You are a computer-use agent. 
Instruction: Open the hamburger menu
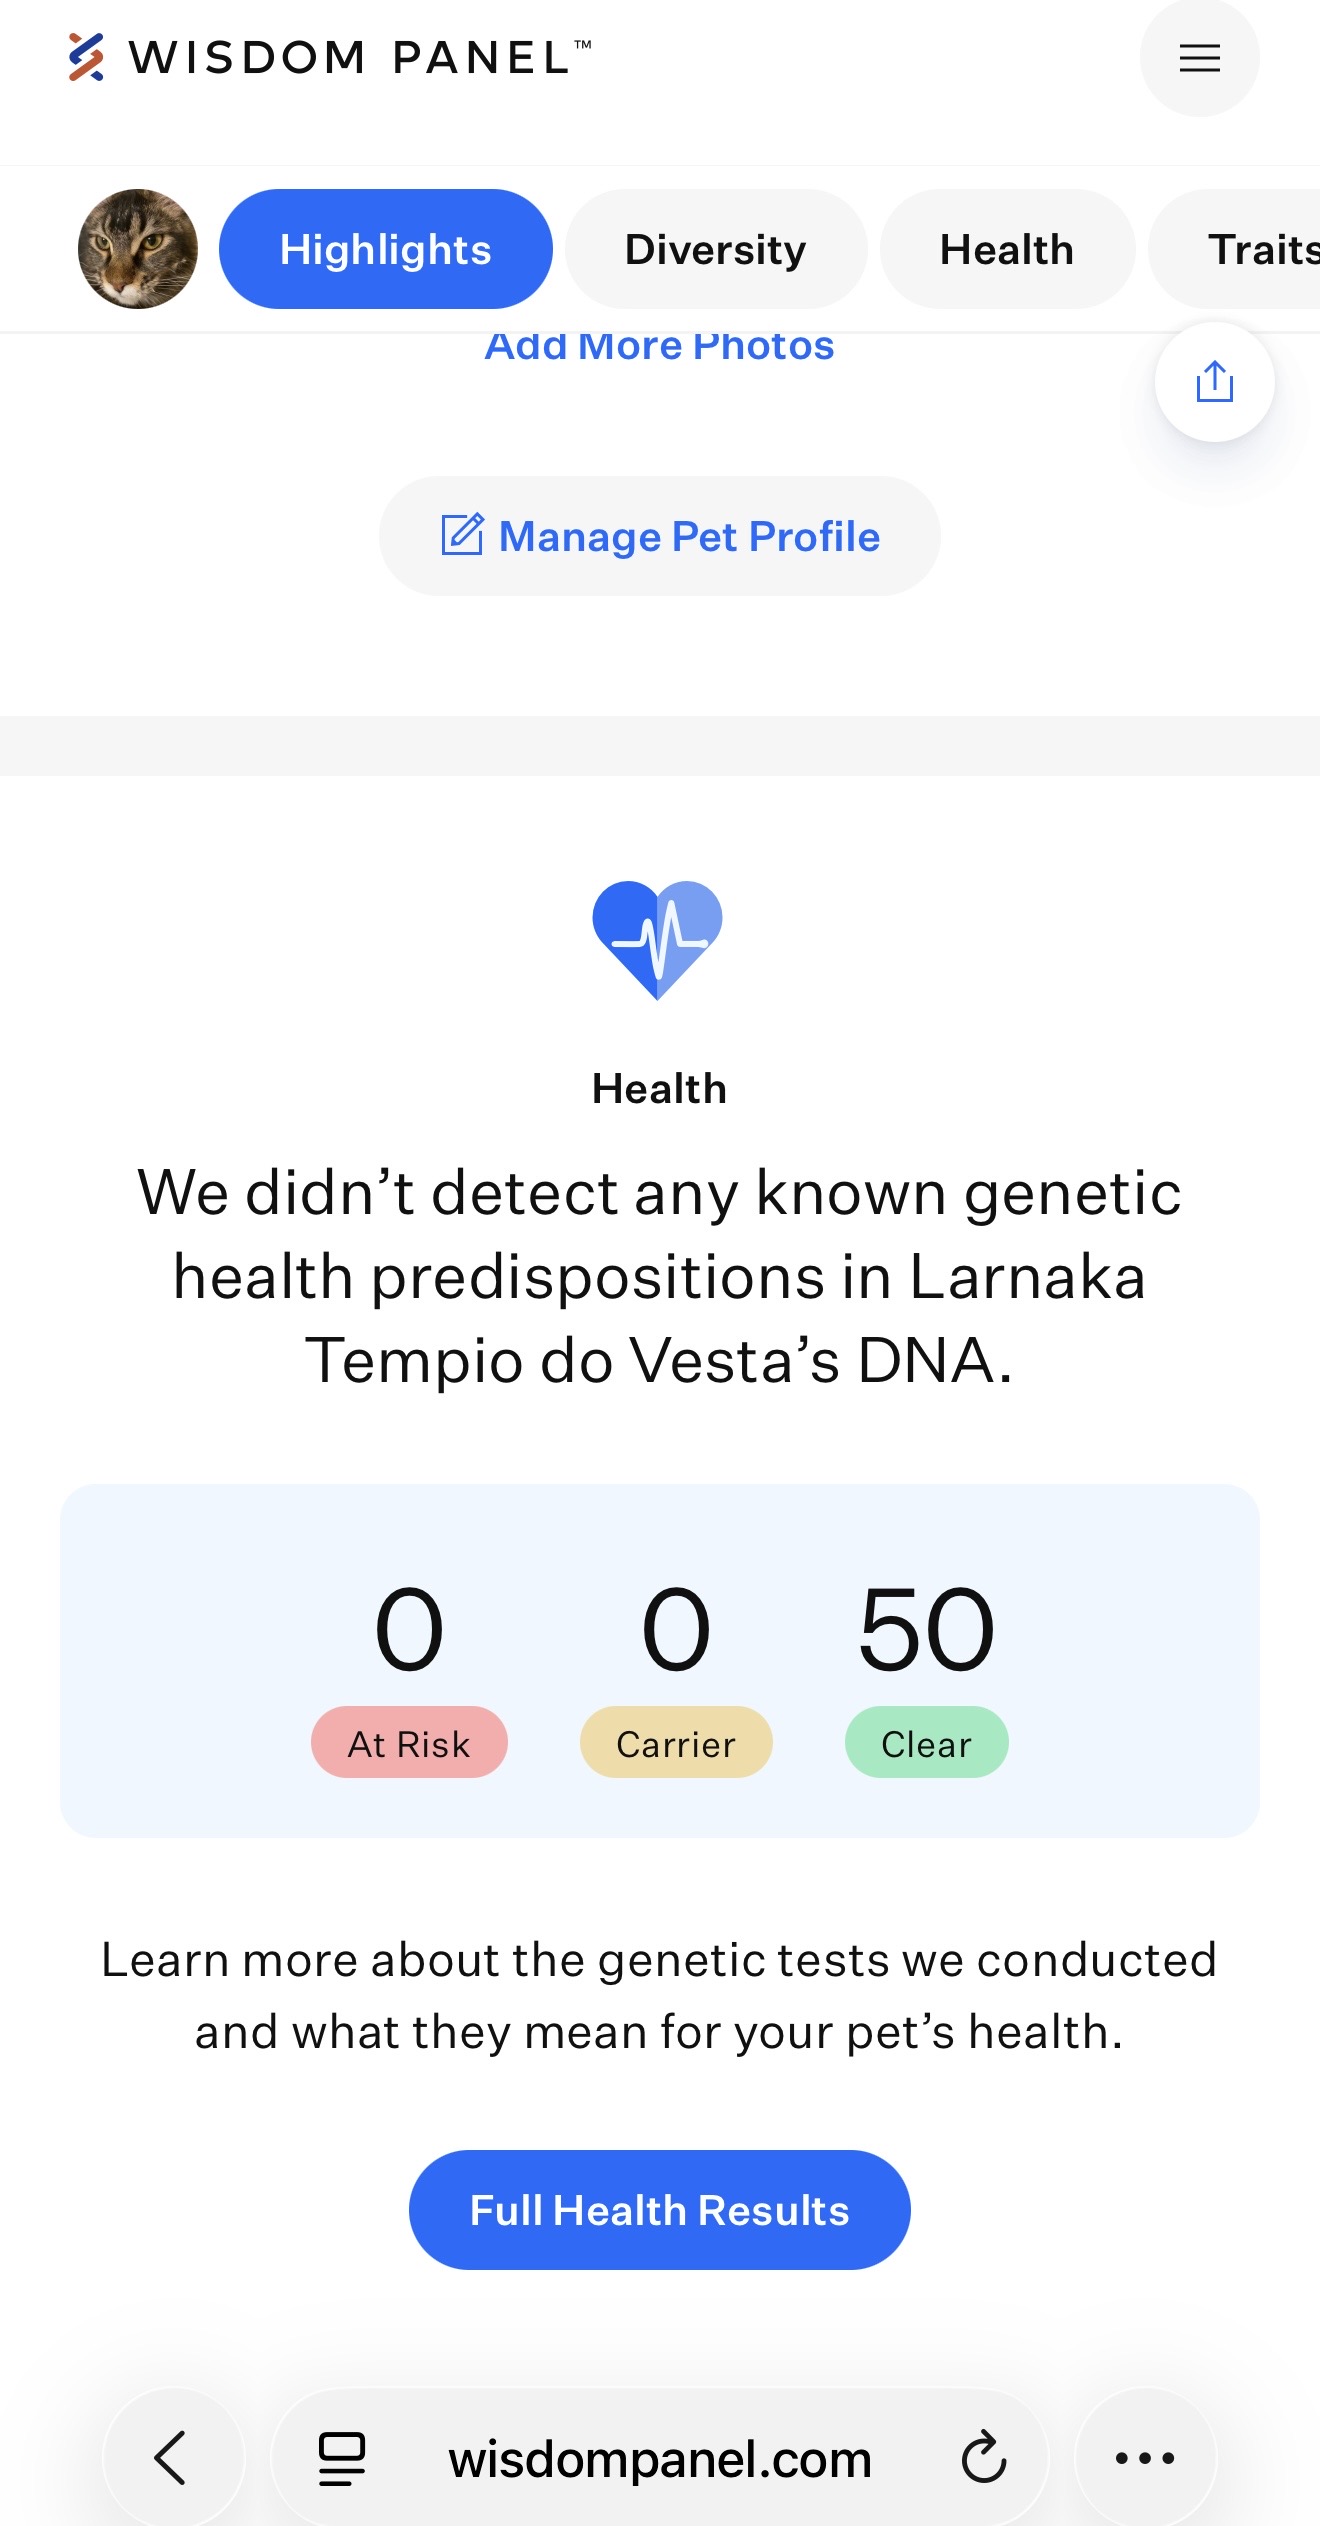(x=1199, y=58)
